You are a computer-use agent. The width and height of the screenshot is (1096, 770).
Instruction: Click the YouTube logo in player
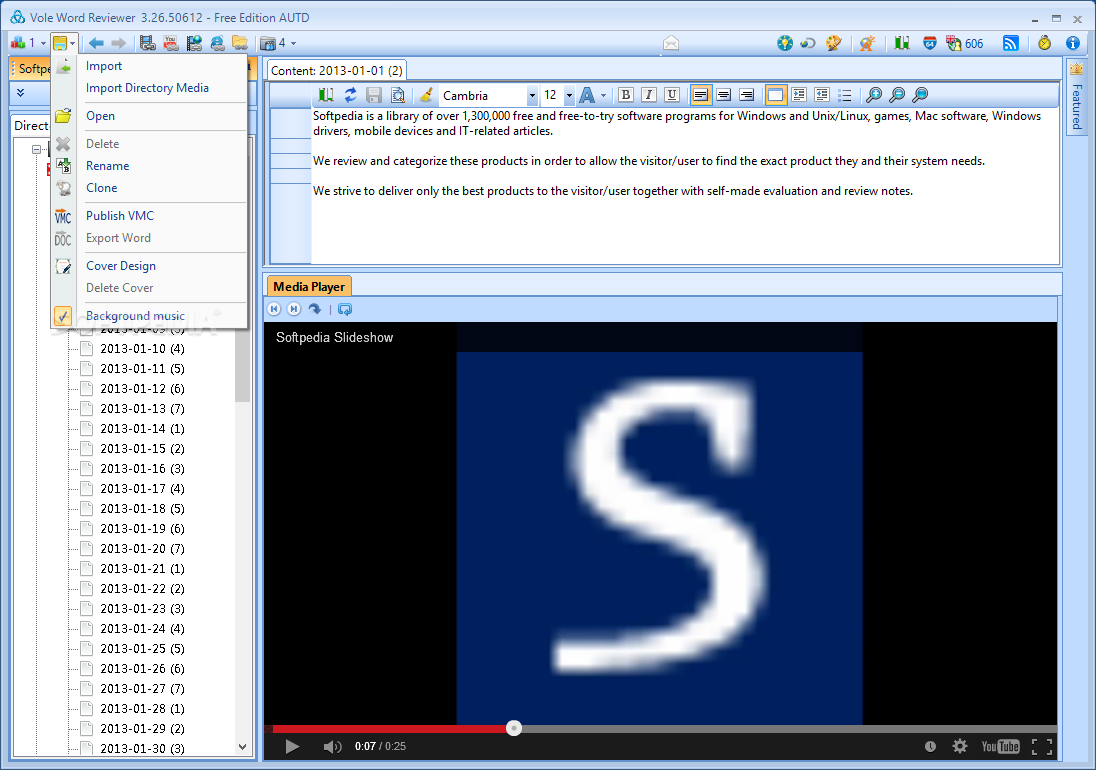tap(1000, 746)
